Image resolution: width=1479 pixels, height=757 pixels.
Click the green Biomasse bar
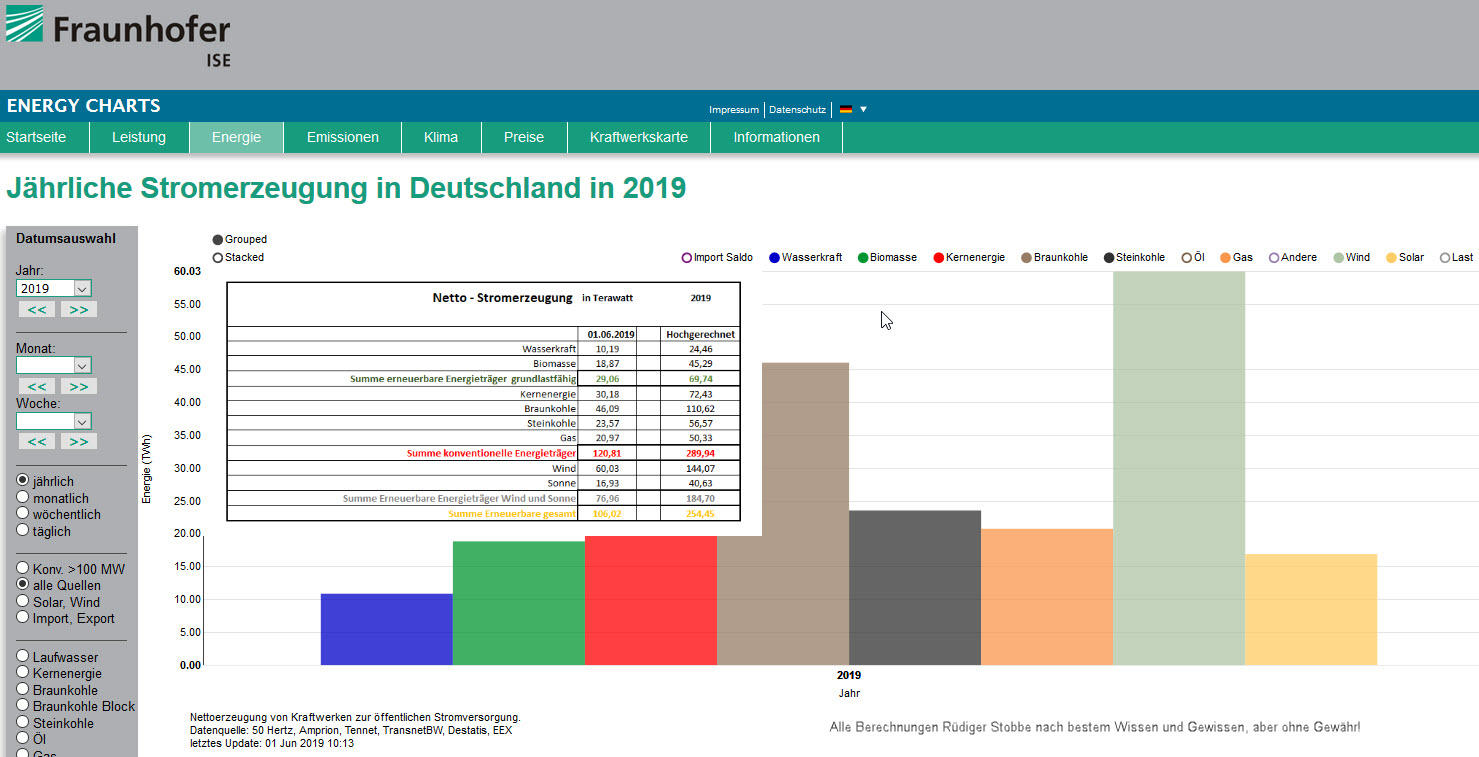(x=518, y=603)
